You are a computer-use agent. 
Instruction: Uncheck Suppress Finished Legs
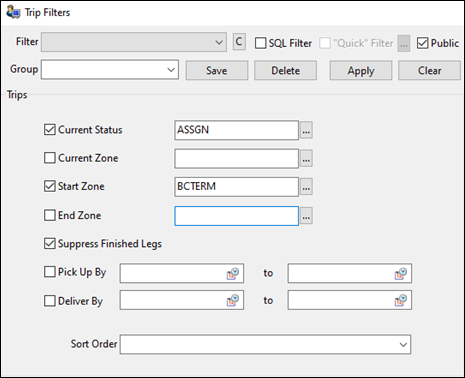(50, 244)
